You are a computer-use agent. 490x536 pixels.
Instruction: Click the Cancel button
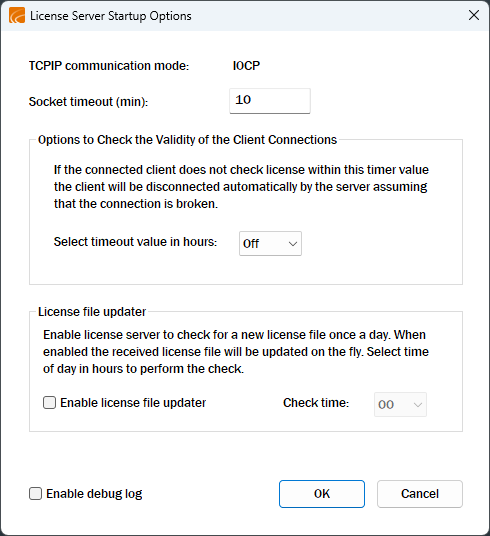420,494
